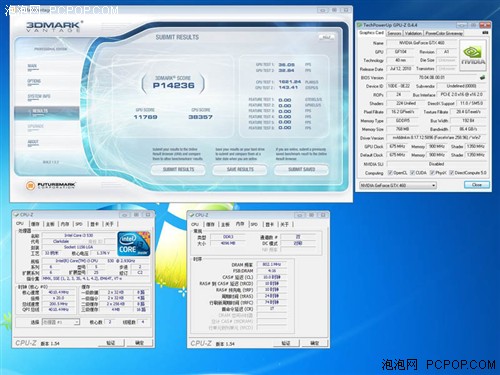Select 主板 tab in left CPU-Z window
Viewport: 500px width, 375px height.
[x=50, y=224]
